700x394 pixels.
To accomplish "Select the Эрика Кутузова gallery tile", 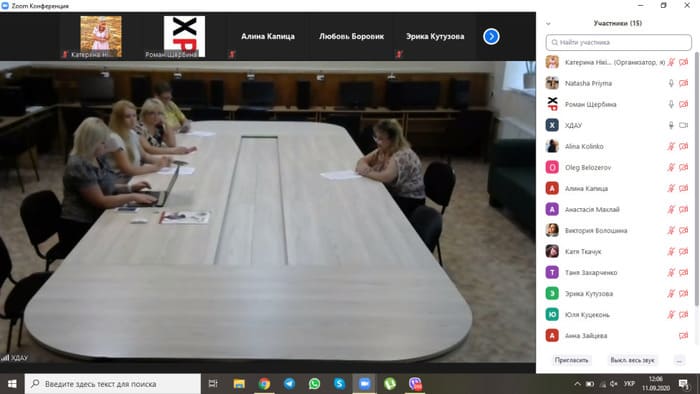I will [435, 37].
